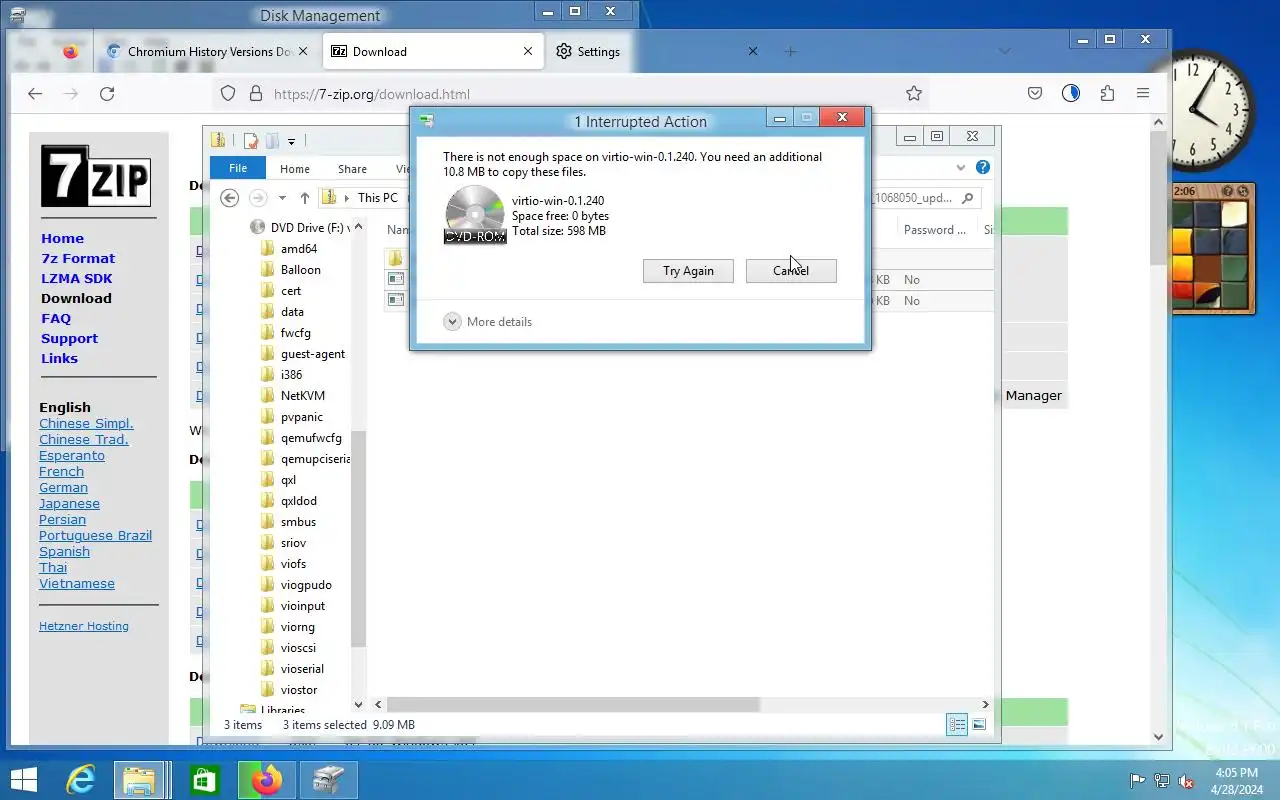Switch to Chromium History Versions tab
The height and width of the screenshot is (800, 1280).
(210, 52)
